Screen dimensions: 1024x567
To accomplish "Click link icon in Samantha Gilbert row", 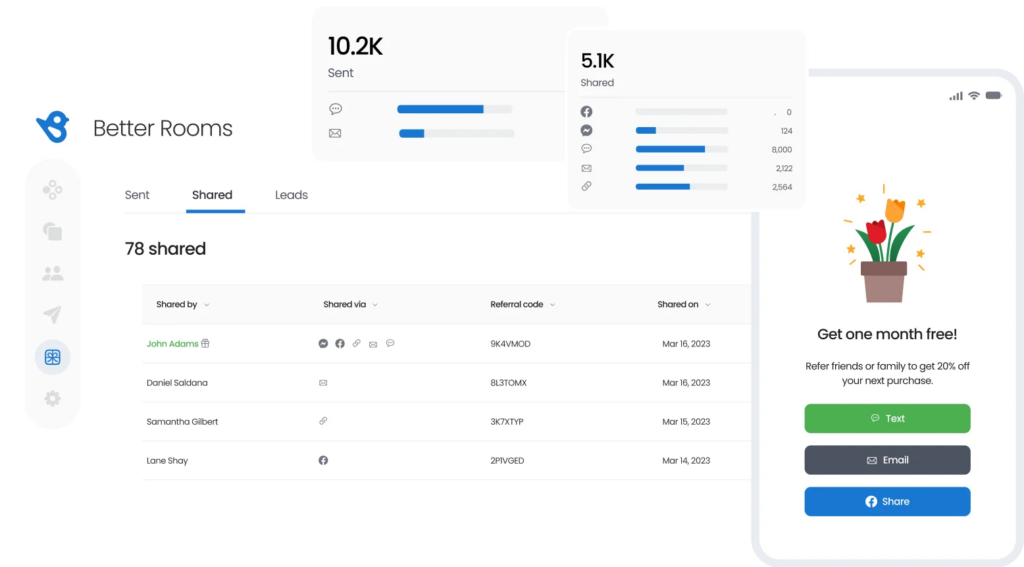I will click(323, 421).
